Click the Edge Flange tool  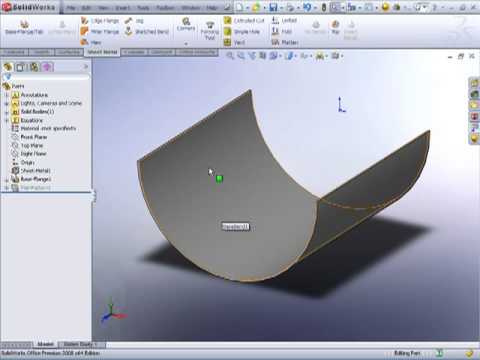(x=100, y=21)
